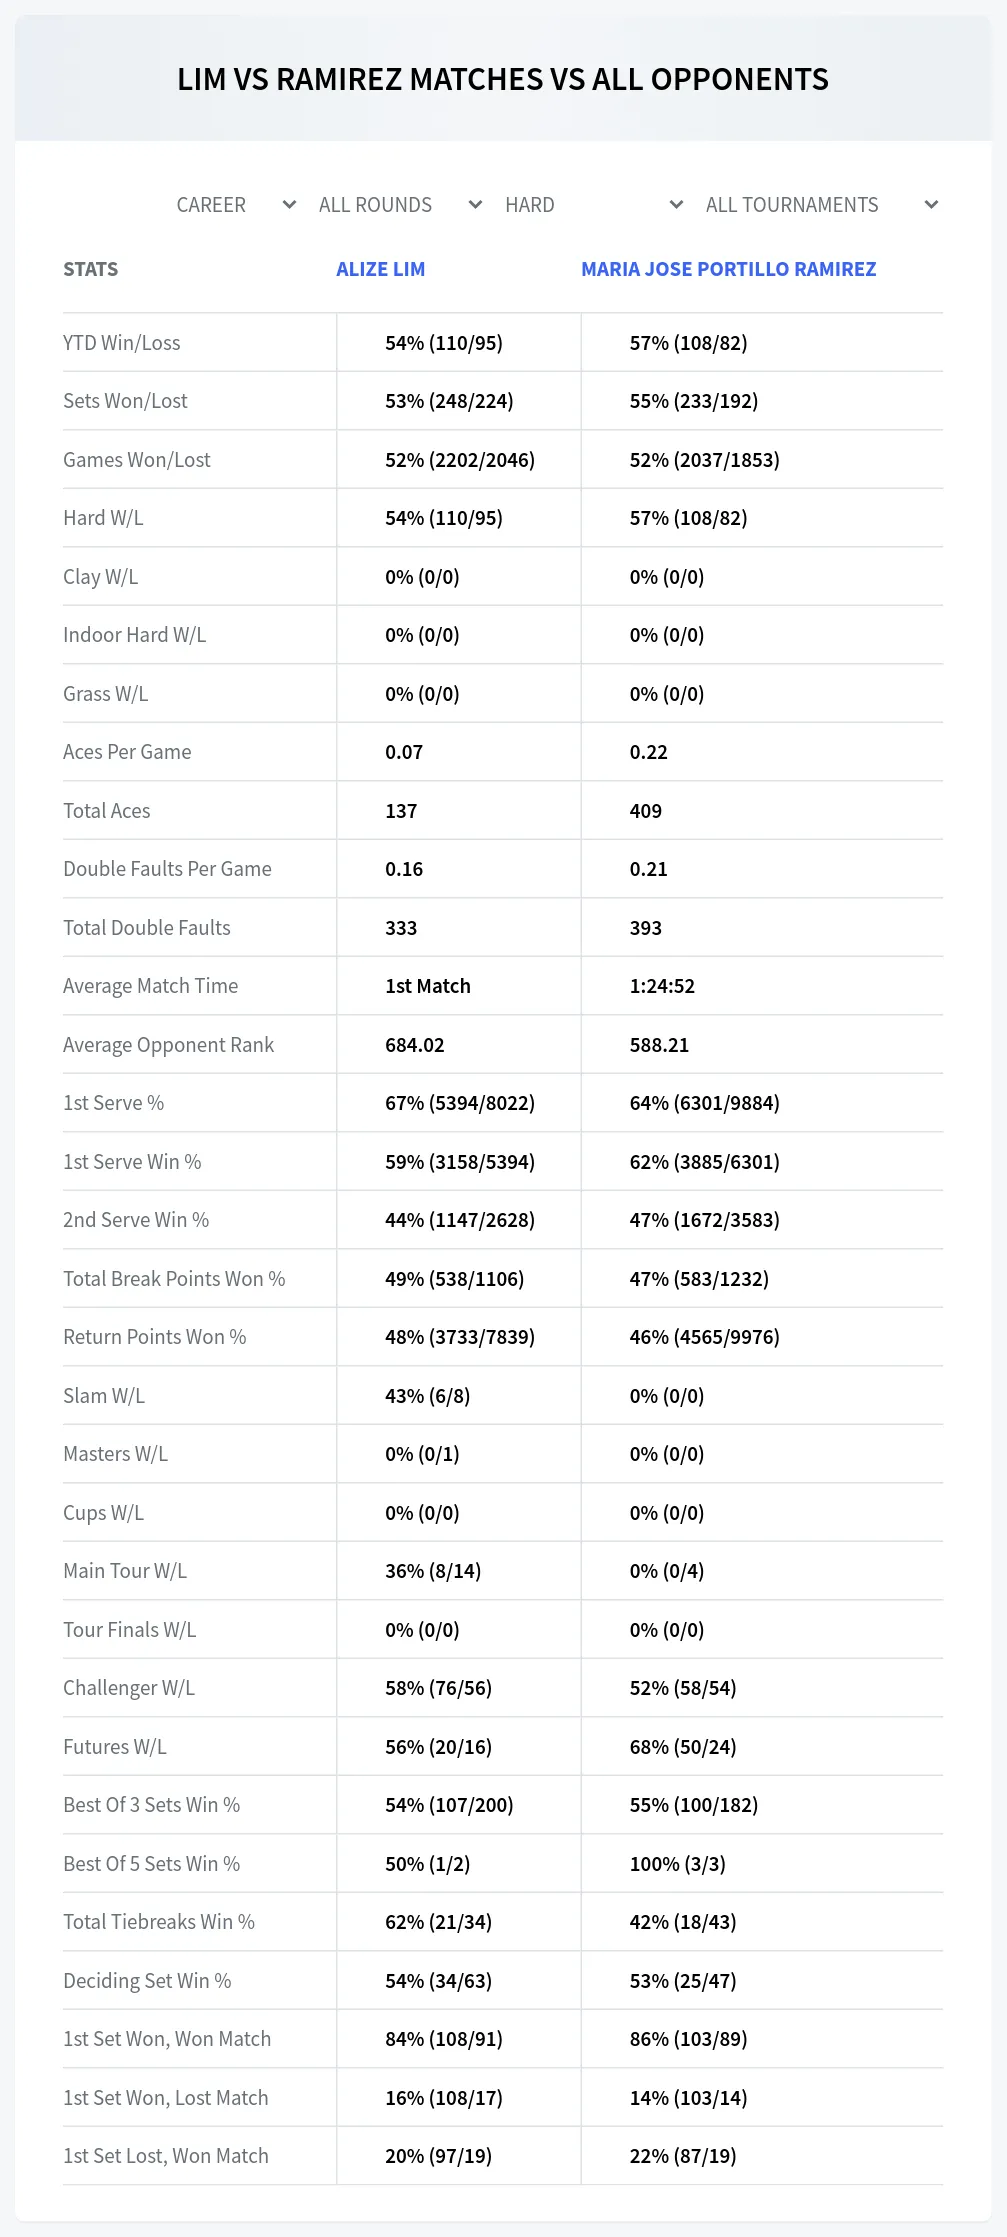The image size is (1007, 2237).
Task: Click the chevron beside ALL TOURNAMENTS
Action: pos(931,205)
